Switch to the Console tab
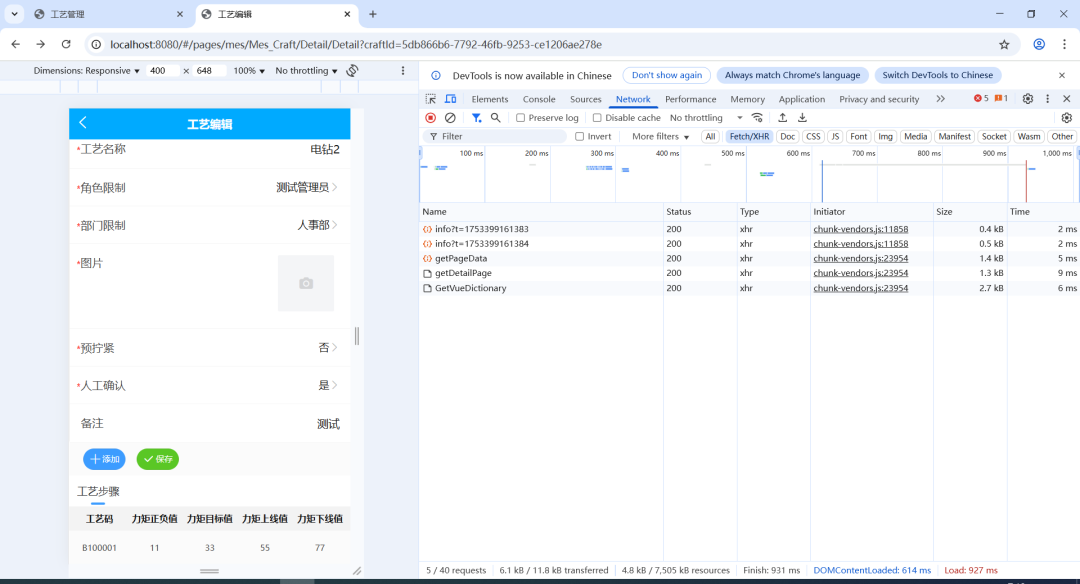This screenshot has height=584, width=1080. click(539, 99)
